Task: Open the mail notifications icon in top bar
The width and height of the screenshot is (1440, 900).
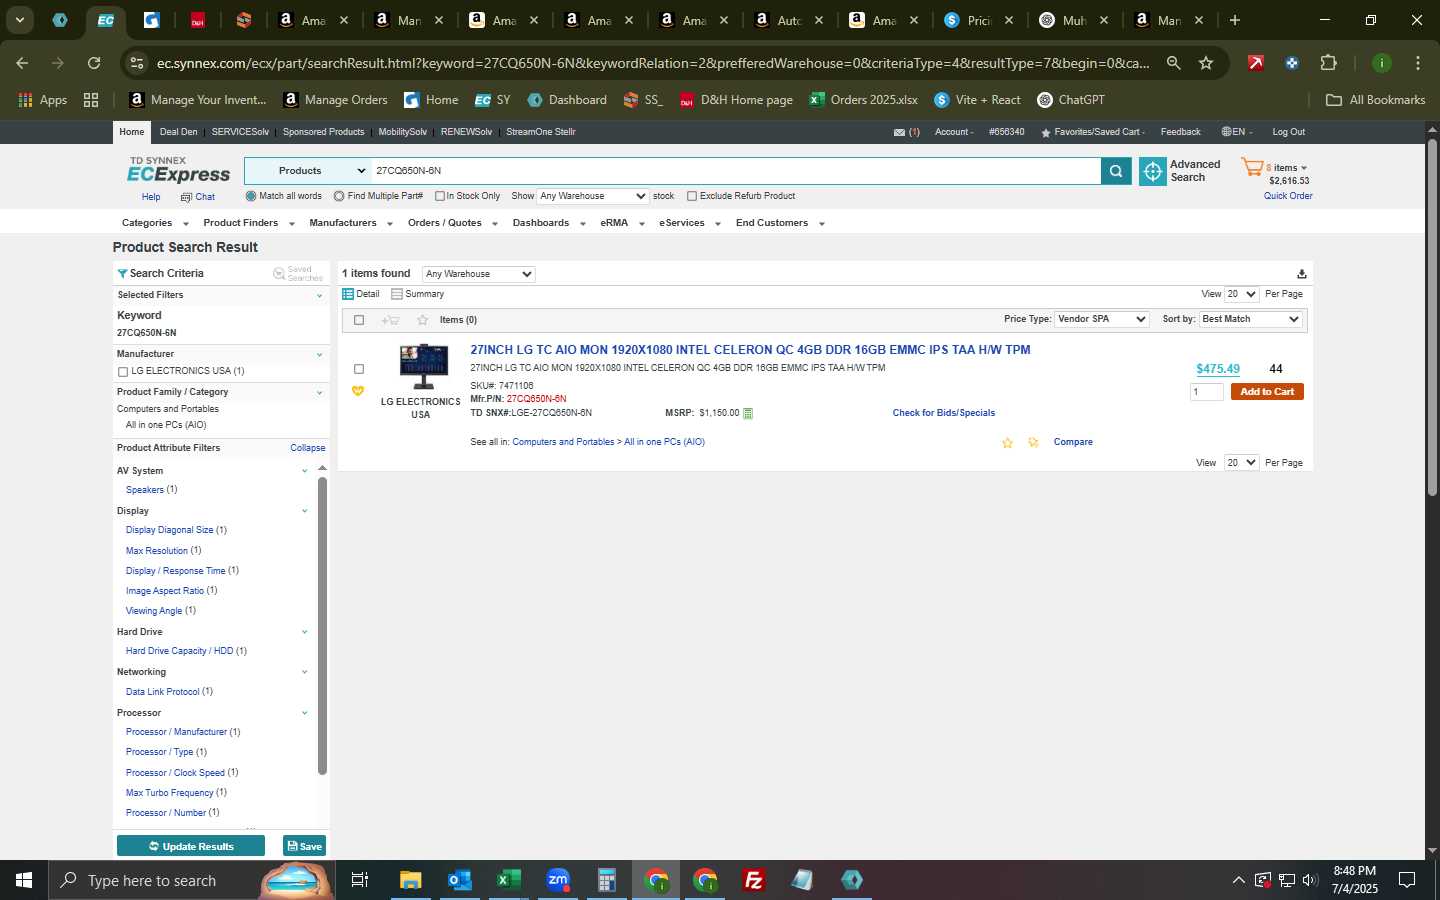Action: click(x=899, y=132)
